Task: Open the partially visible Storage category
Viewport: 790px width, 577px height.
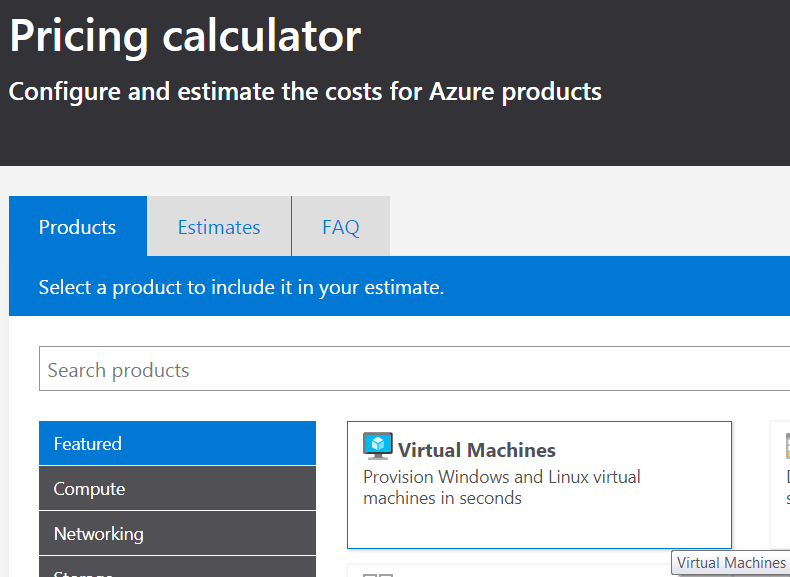Action: (x=177, y=571)
